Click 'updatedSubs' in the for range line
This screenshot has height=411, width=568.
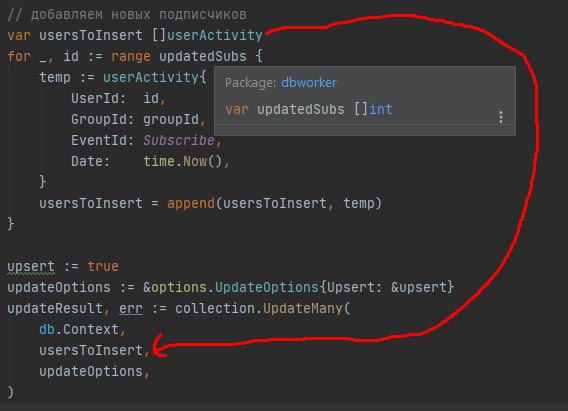tap(203, 56)
